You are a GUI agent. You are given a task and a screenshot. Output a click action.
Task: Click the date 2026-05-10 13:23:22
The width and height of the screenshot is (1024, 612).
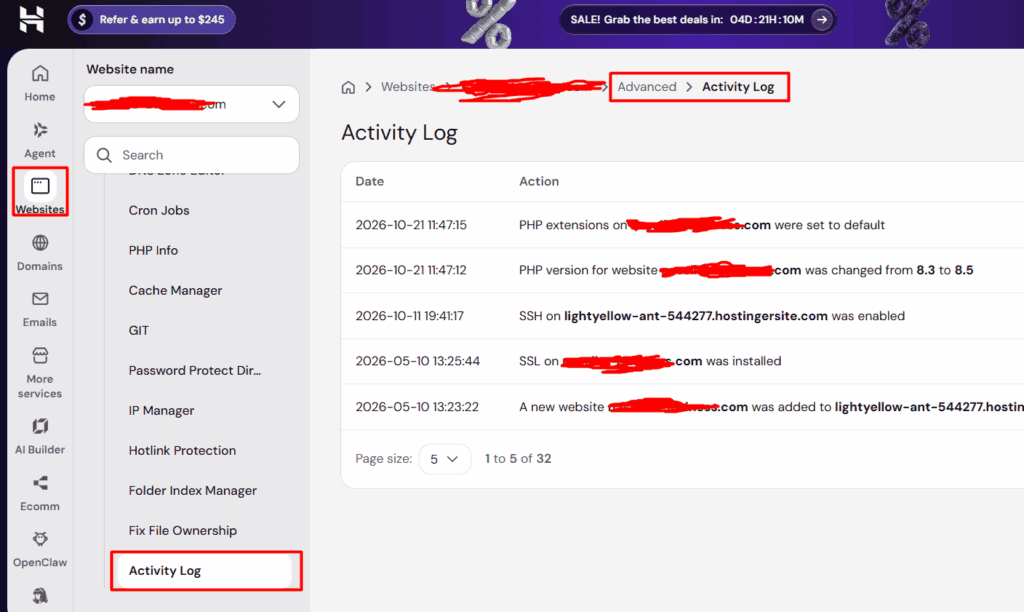(x=417, y=407)
